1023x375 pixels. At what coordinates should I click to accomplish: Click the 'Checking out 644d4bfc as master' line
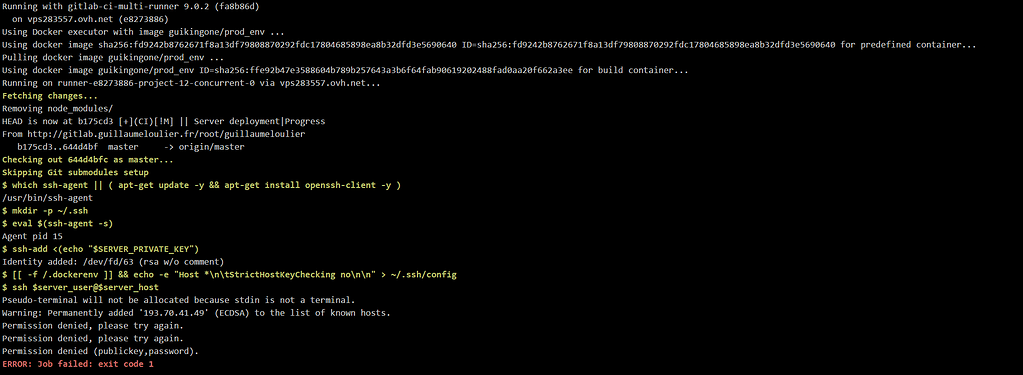pos(88,159)
